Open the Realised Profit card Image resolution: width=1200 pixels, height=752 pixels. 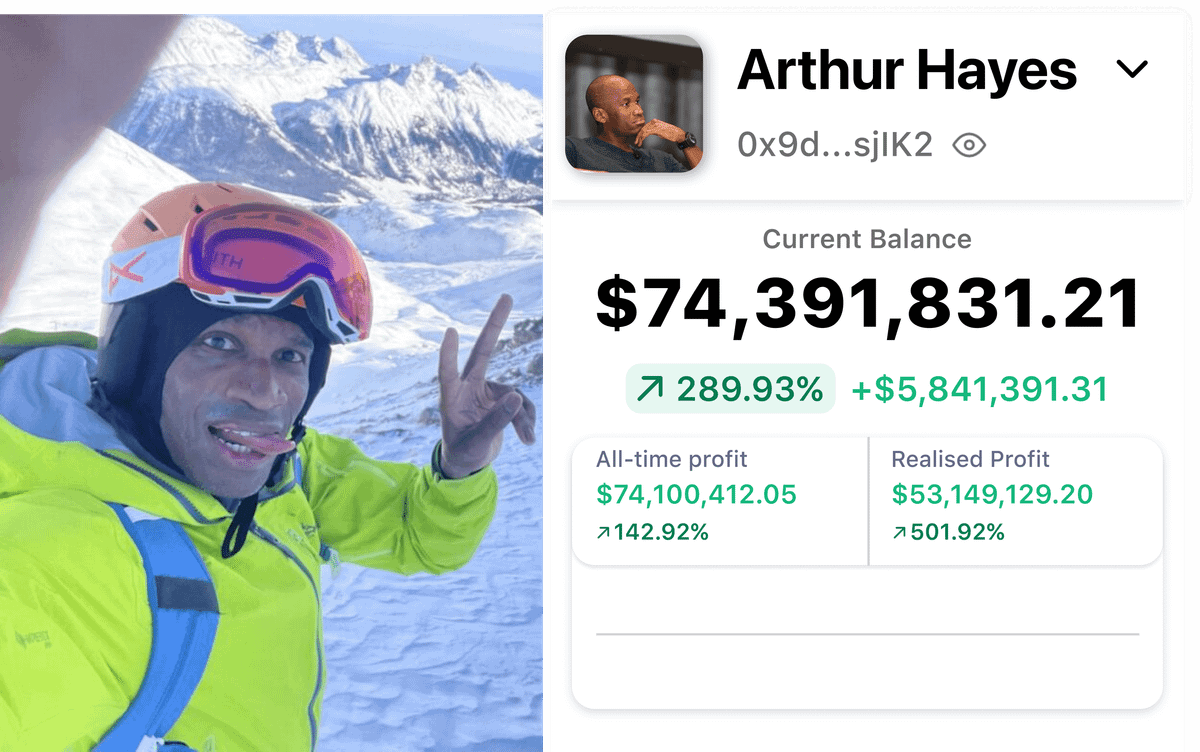point(1016,500)
